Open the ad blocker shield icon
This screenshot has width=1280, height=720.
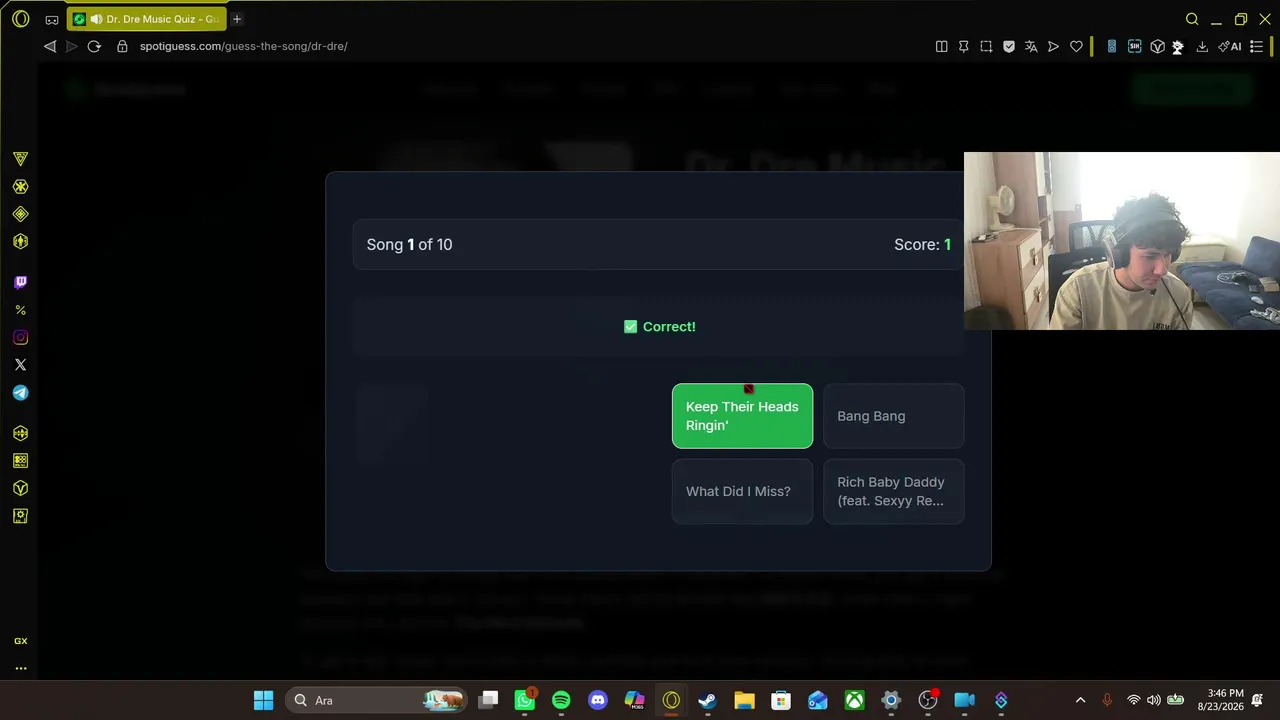(x=1009, y=46)
